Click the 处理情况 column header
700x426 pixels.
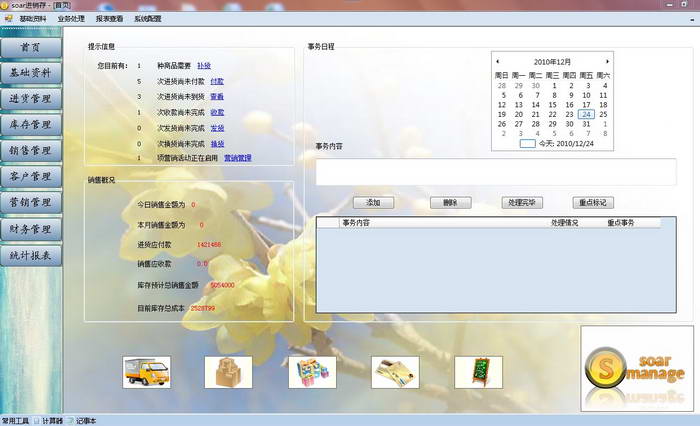coord(564,223)
